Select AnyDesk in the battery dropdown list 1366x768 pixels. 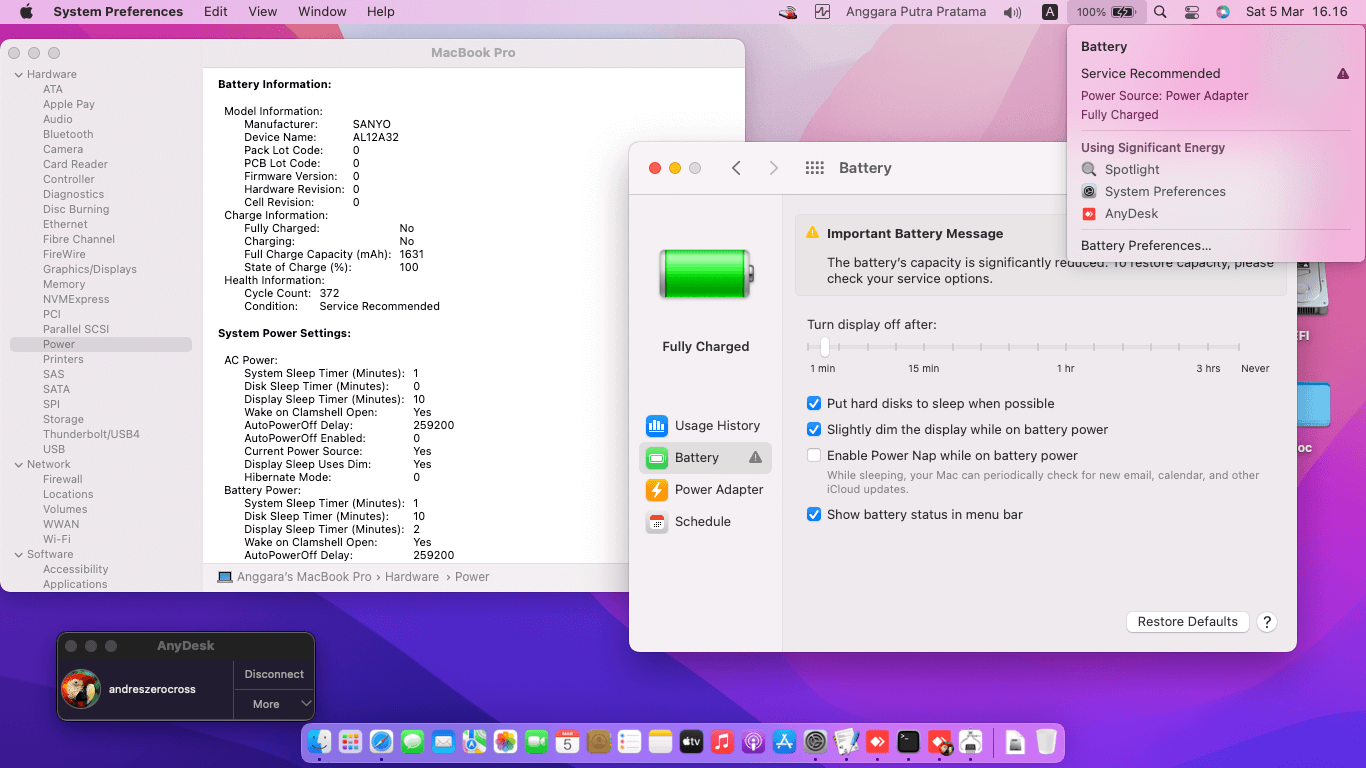point(1131,214)
